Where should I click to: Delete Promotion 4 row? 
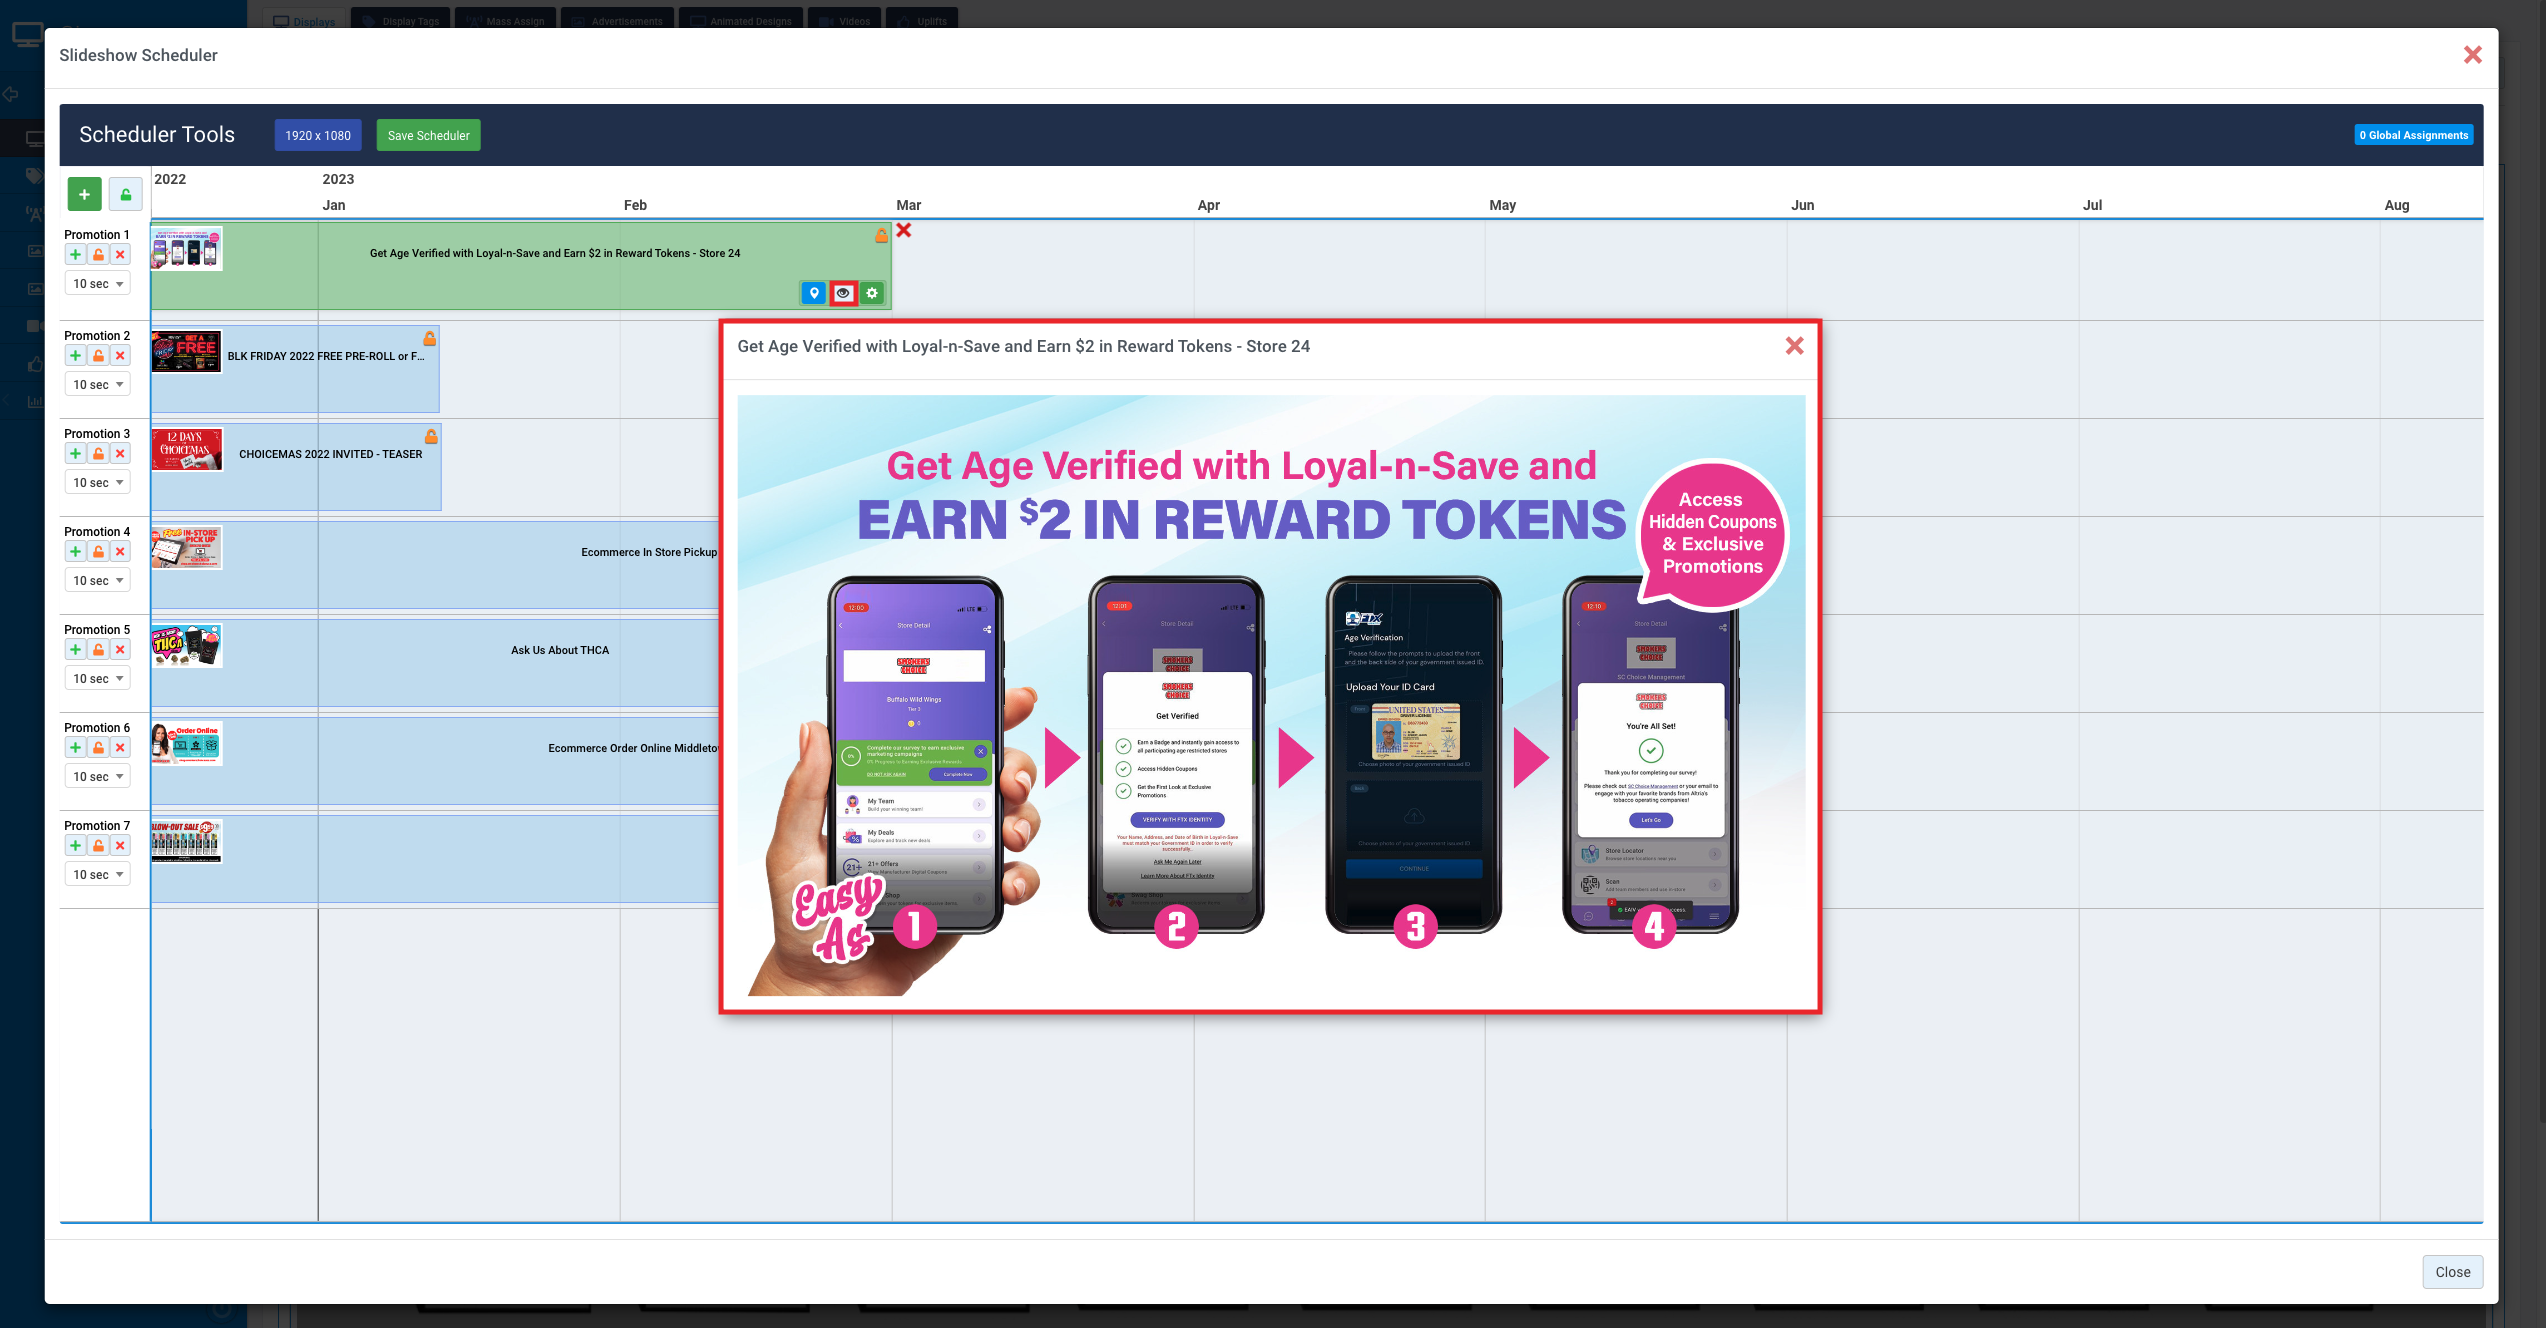120,551
